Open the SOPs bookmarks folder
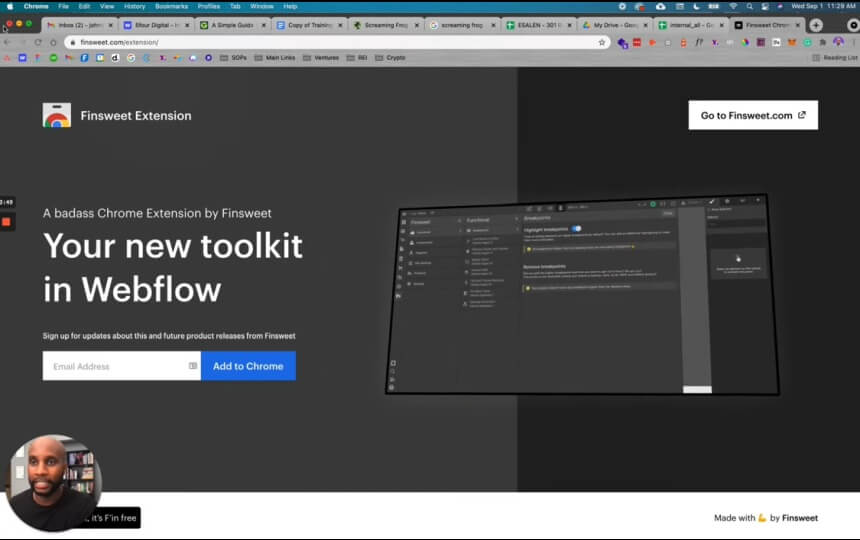Image resolution: width=860 pixels, height=540 pixels. pyautogui.click(x=233, y=58)
